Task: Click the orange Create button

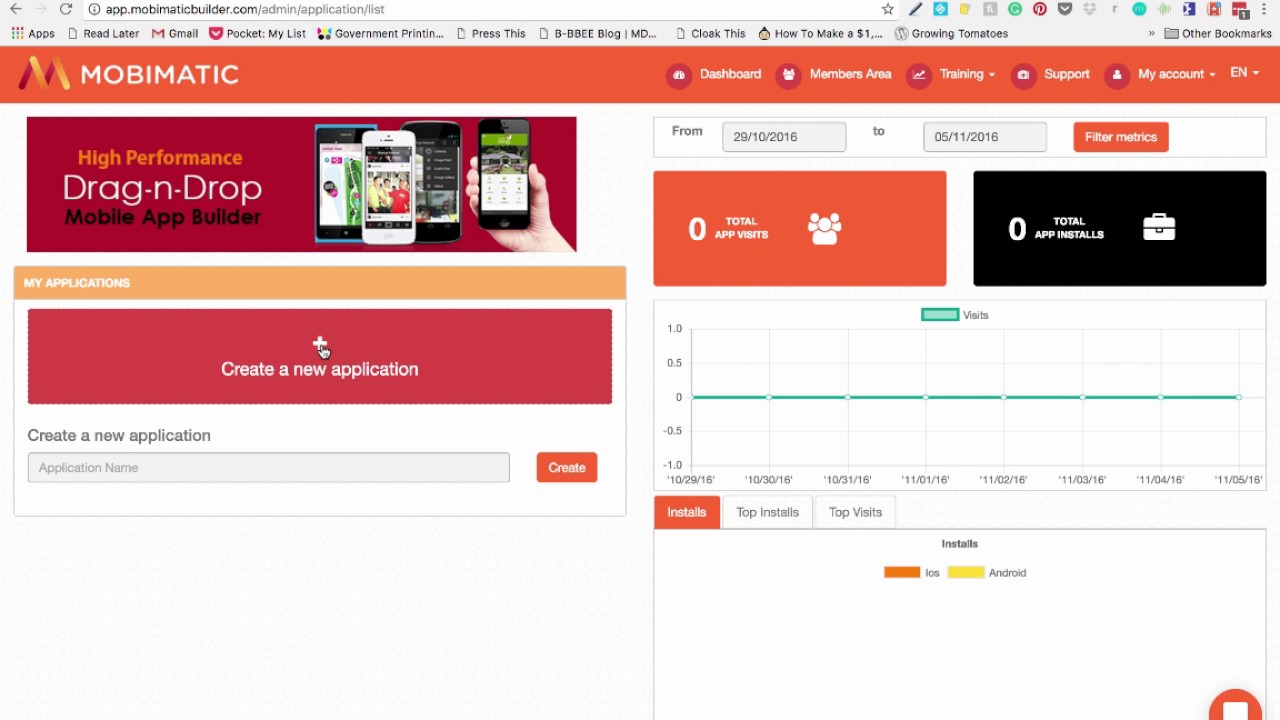Action: pos(567,467)
